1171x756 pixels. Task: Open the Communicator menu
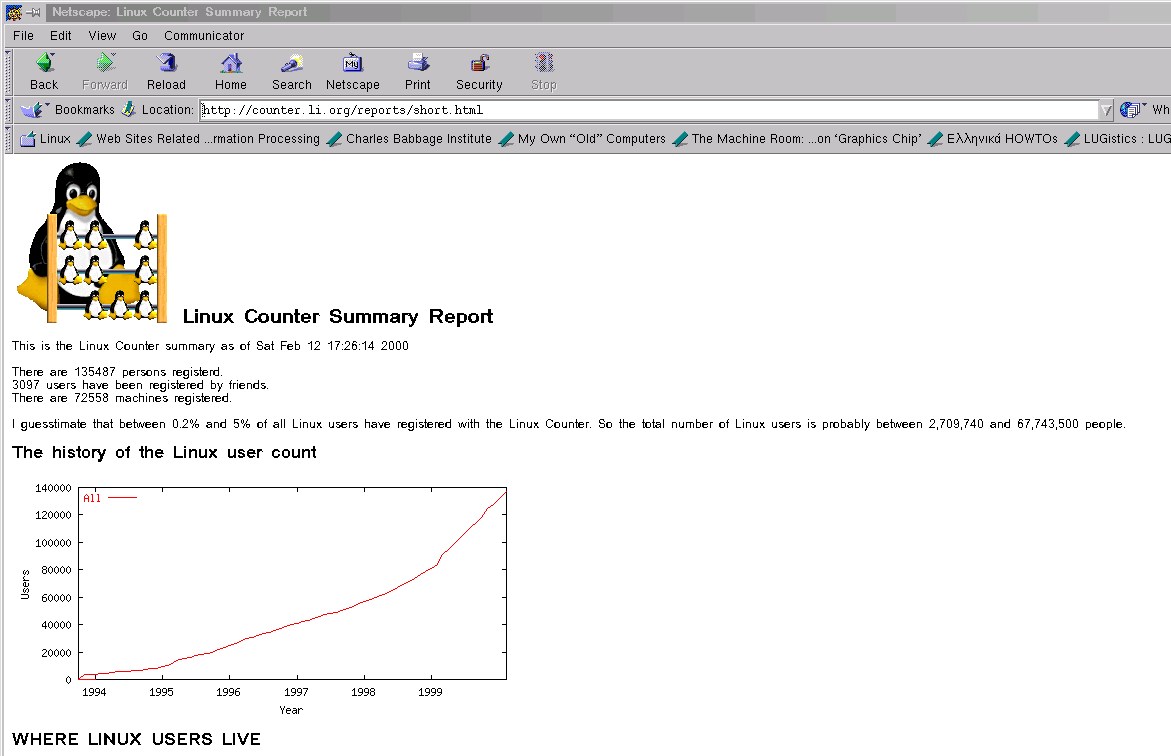click(x=204, y=35)
